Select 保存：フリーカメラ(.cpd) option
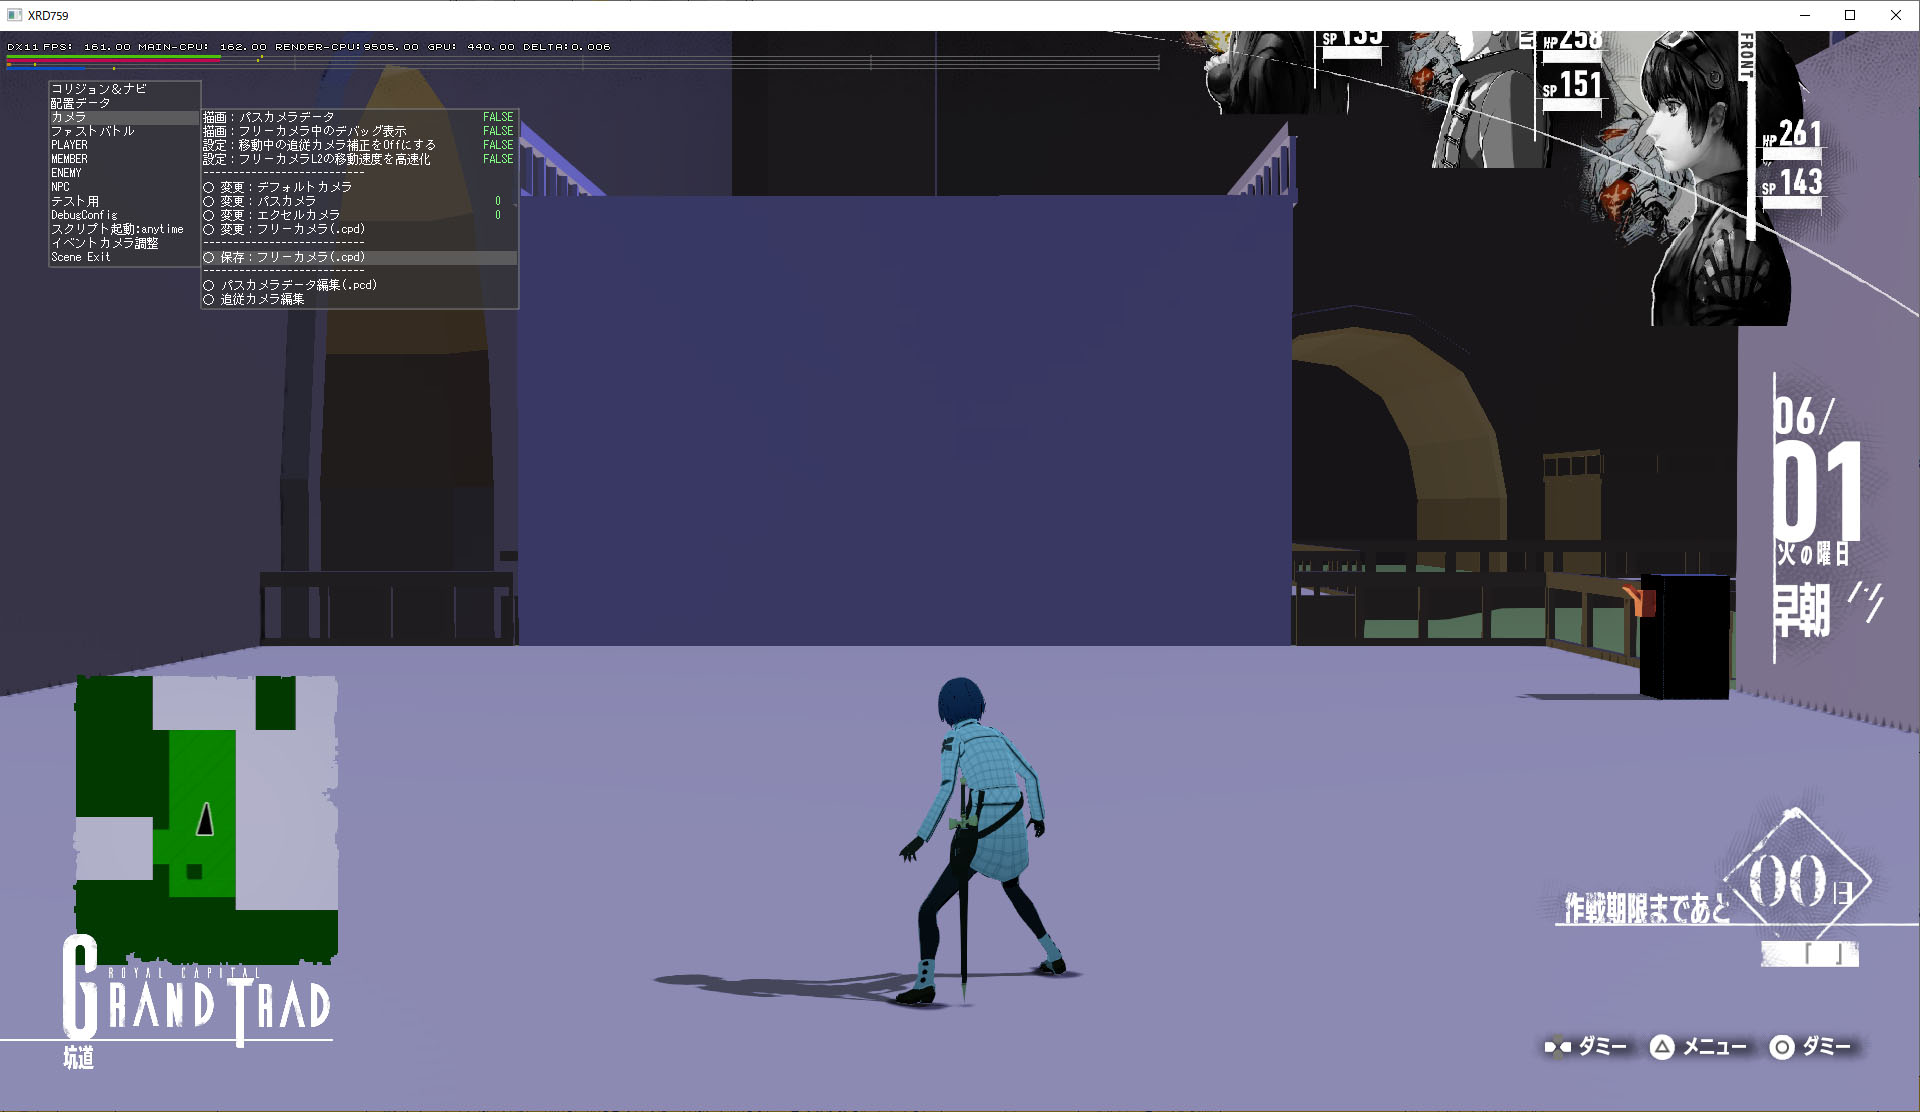The image size is (1920, 1112). coord(359,257)
